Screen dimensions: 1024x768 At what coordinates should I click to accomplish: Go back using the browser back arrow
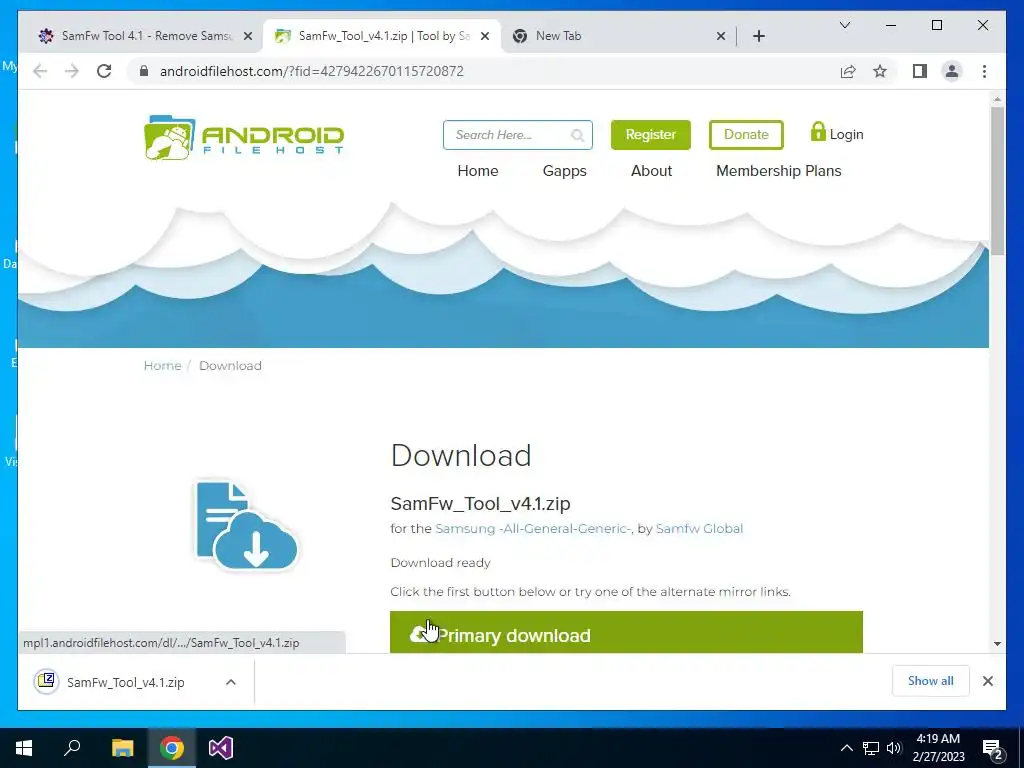click(40, 71)
